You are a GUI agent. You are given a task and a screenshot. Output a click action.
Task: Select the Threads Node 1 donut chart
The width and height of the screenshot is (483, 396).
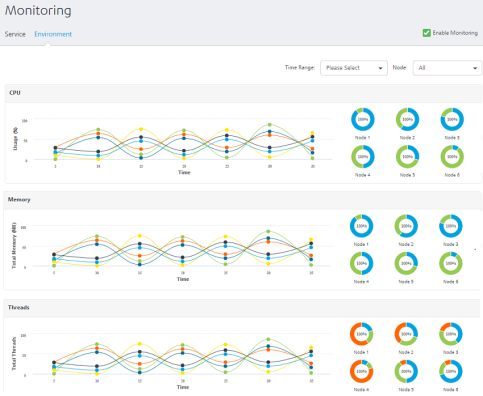pos(361,334)
